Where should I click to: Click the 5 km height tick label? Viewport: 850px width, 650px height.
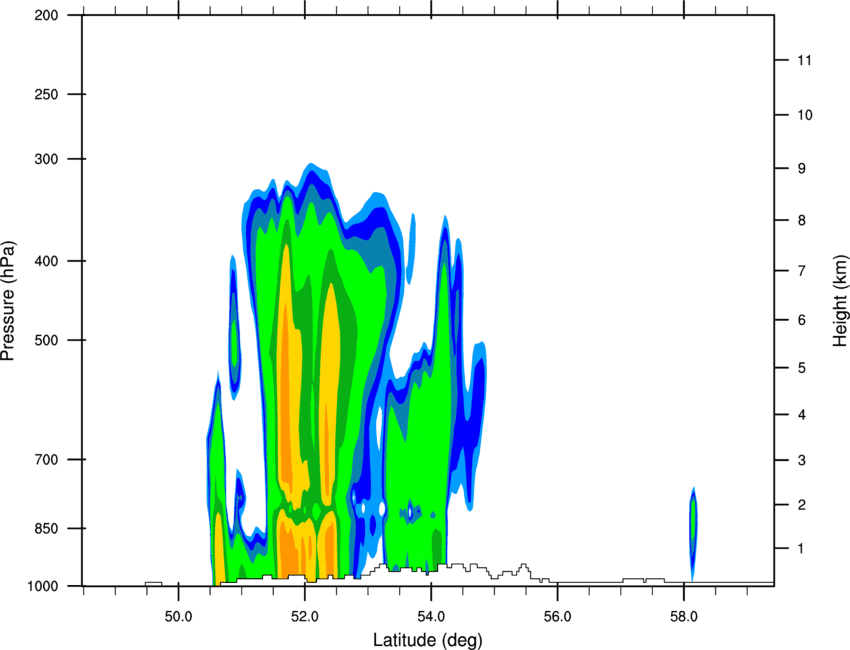click(802, 368)
